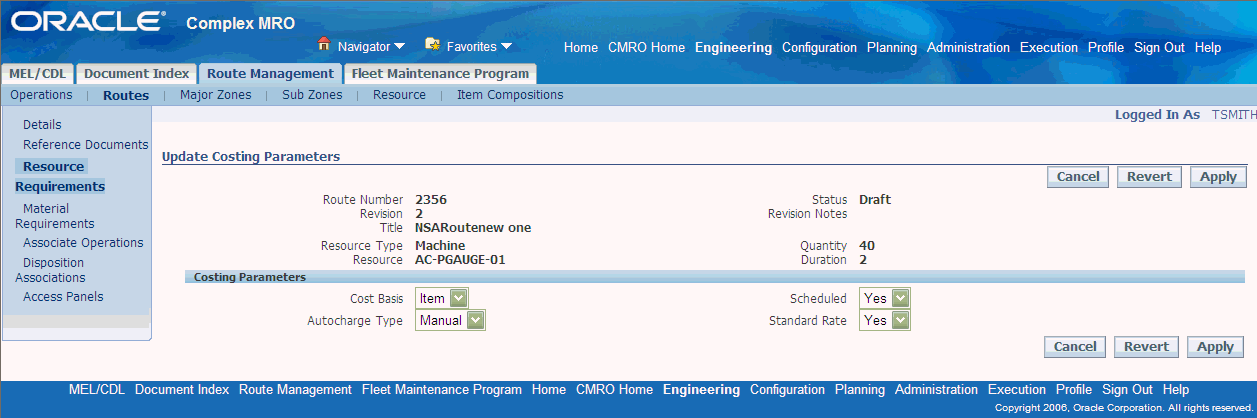Click CMRO Home in top header
1257x418 pixels.
click(x=646, y=48)
